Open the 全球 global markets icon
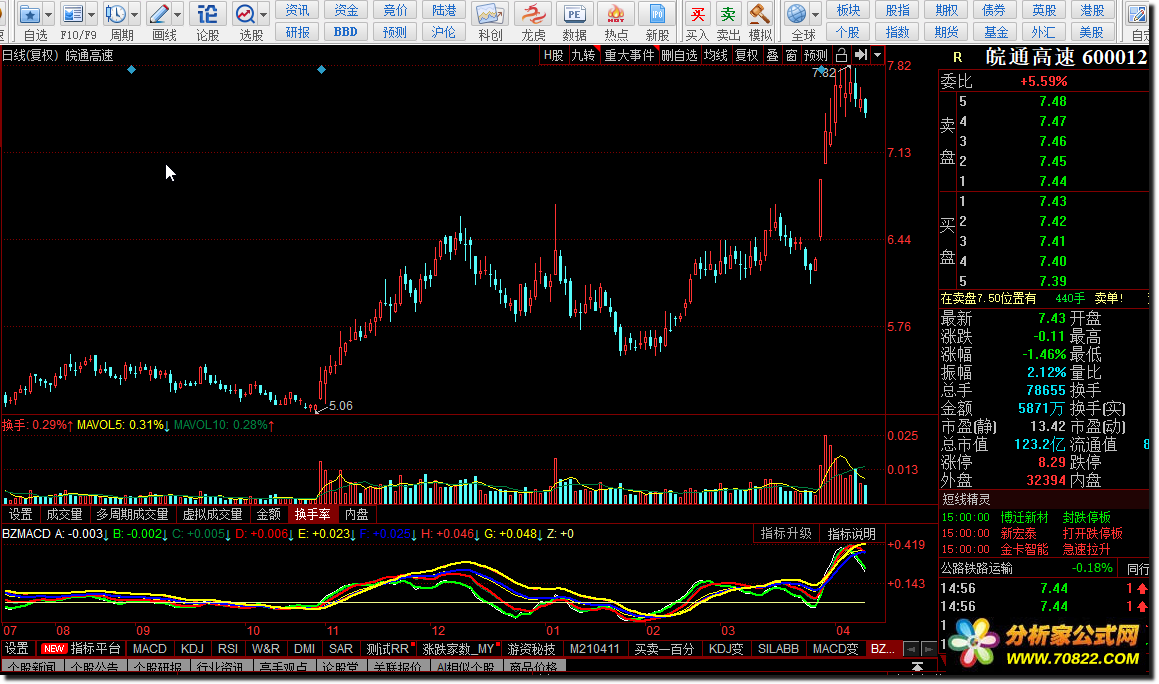 [x=797, y=14]
